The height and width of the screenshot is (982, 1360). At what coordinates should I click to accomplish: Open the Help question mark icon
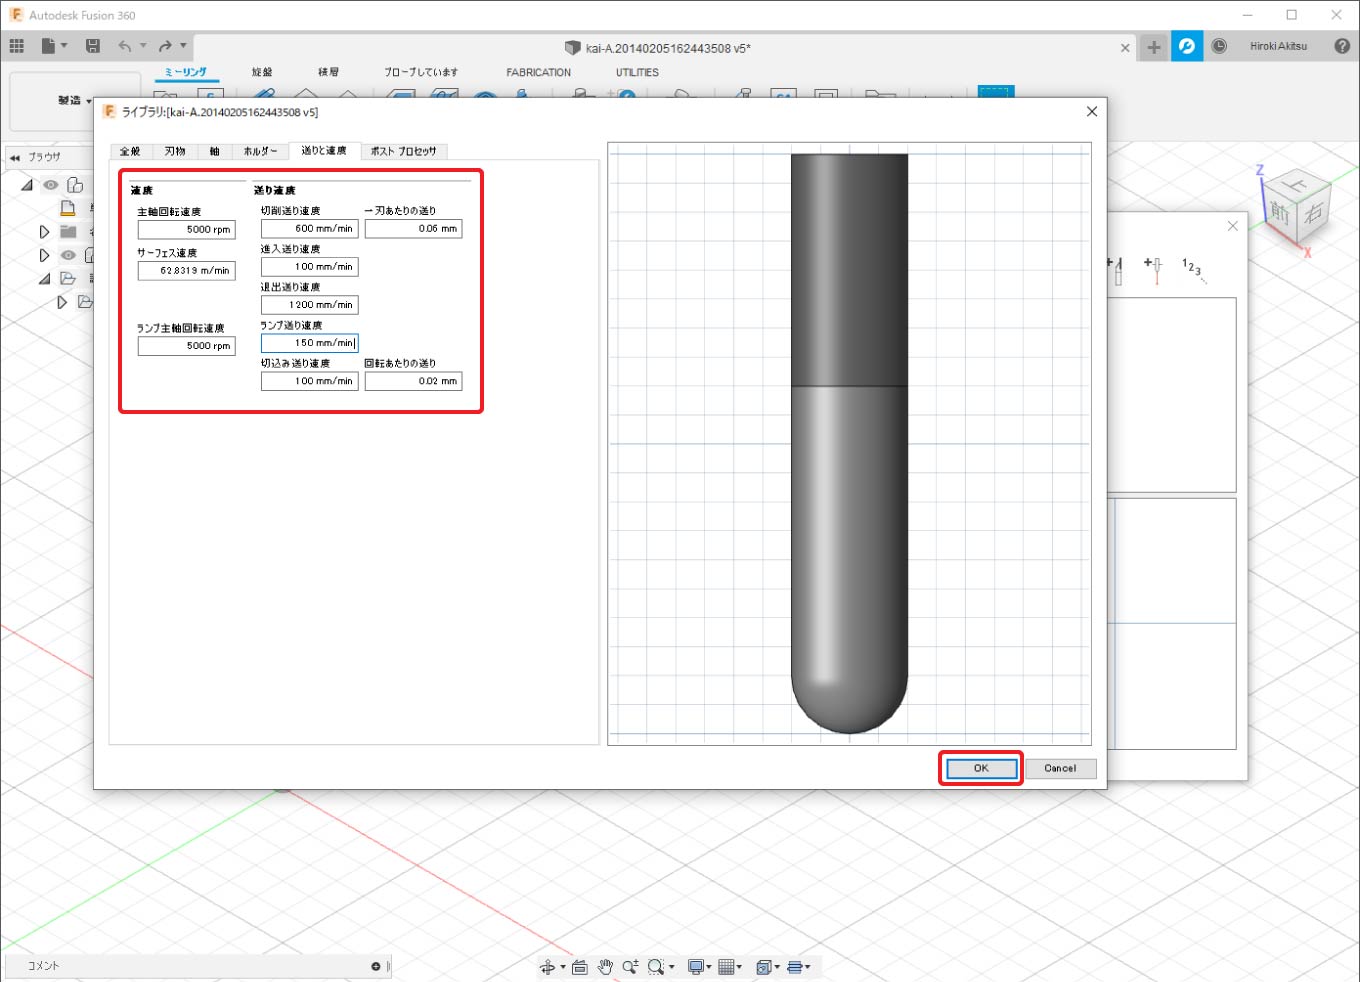(1342, 46)
